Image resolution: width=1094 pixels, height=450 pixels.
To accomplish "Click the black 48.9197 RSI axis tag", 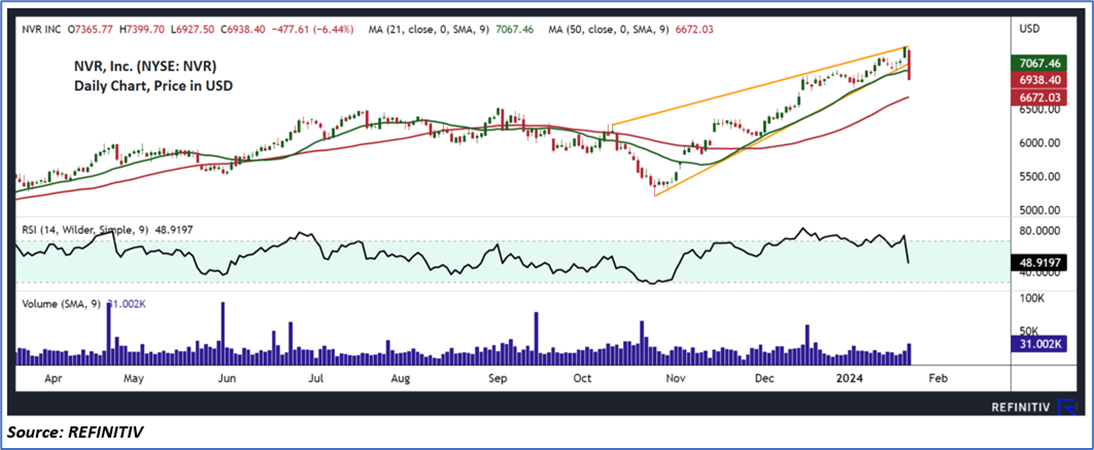I will [x=1040, y=262].
